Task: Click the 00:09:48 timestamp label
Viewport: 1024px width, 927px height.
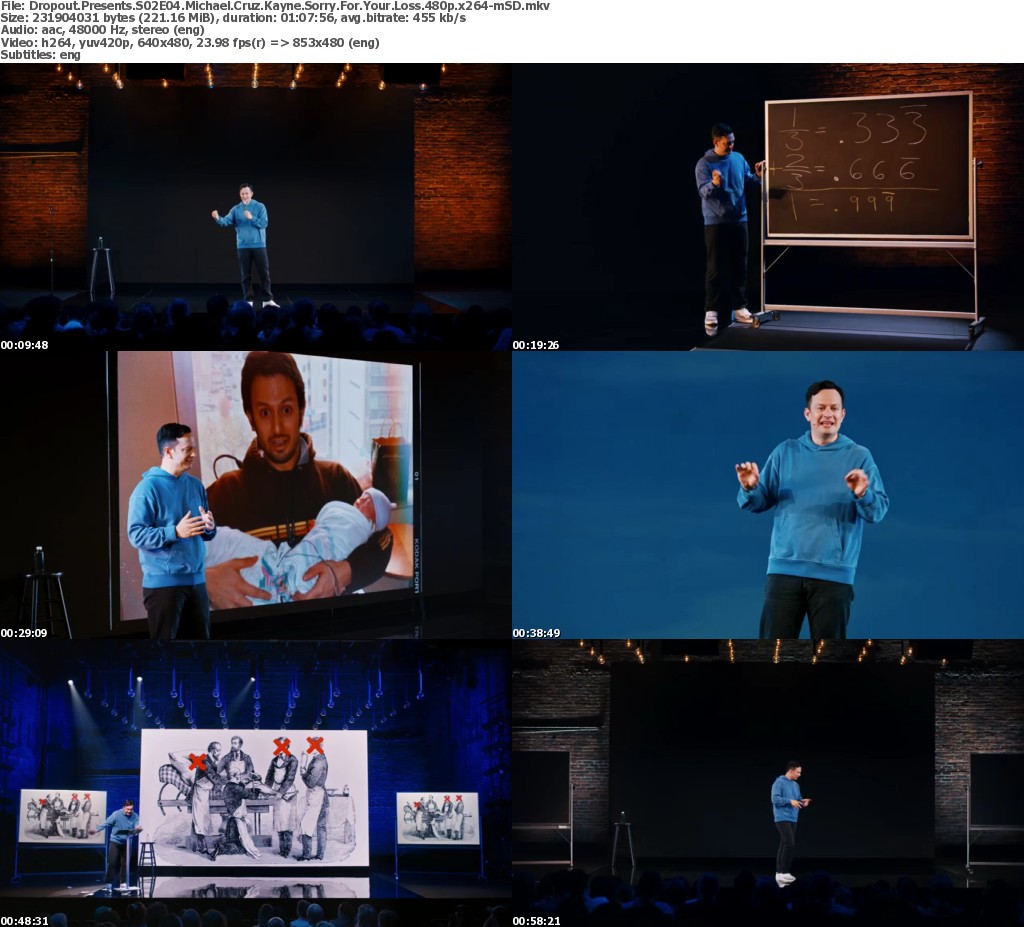Action: tap(25, 345)
